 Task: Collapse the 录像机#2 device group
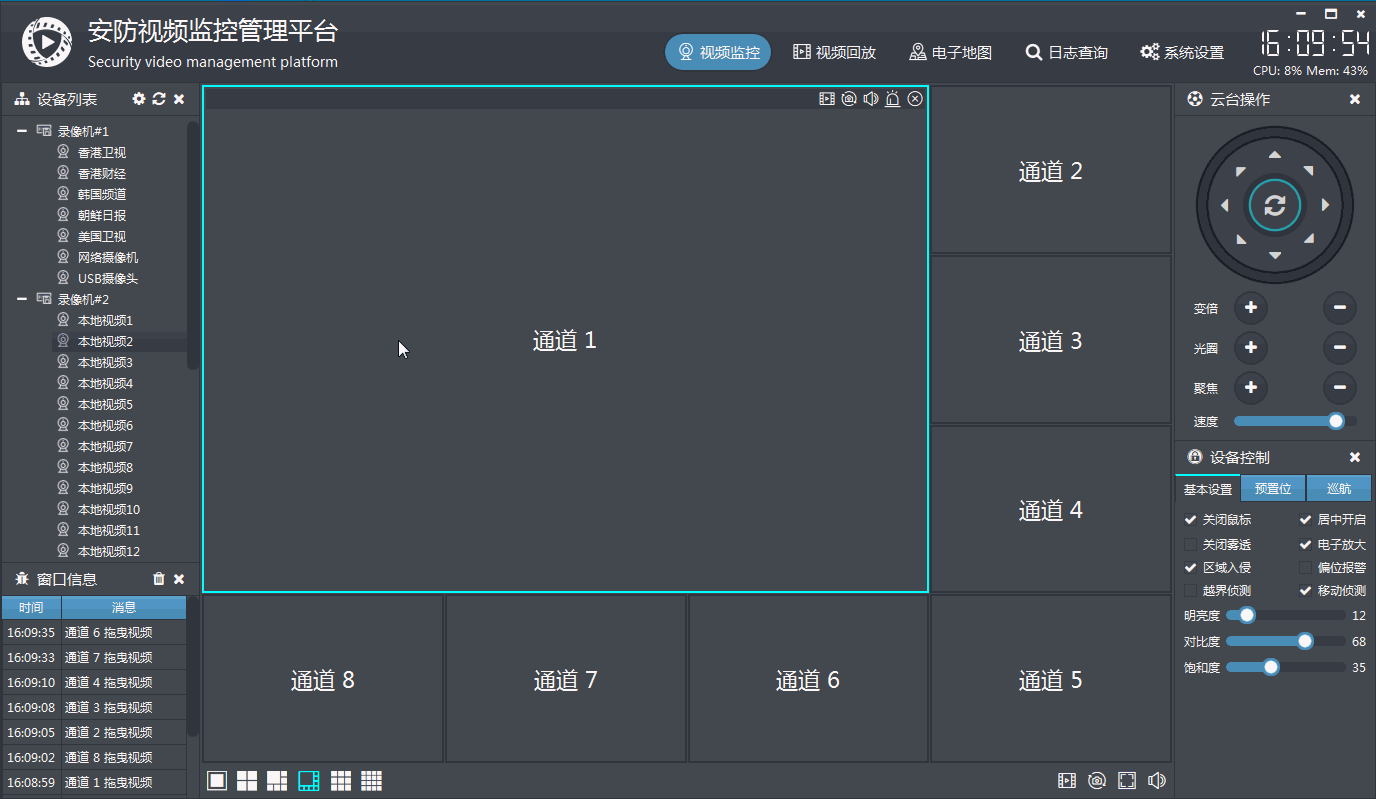point(22,298)
